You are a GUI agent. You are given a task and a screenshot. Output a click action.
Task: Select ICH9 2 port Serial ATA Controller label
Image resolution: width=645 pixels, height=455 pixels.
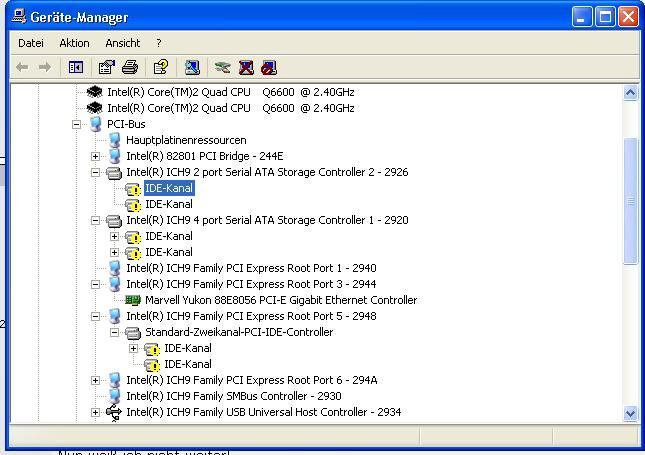click(x=267, y=172)
